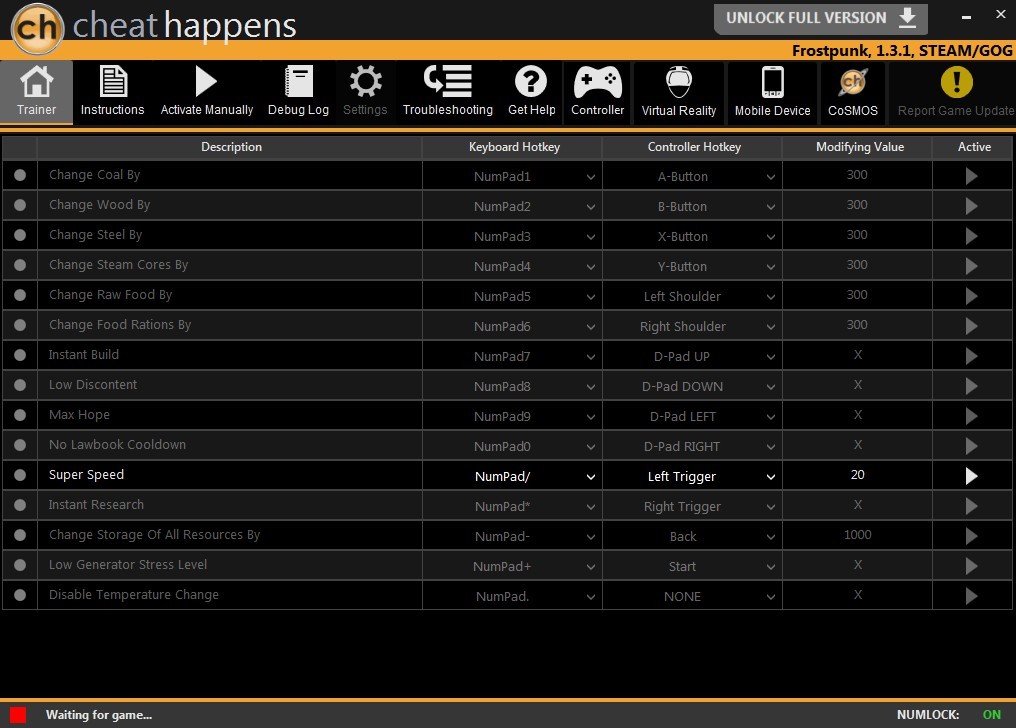Activate the Change Coal By cheat
Viewport: 1016px width, 728px height.
coord(971,176)
